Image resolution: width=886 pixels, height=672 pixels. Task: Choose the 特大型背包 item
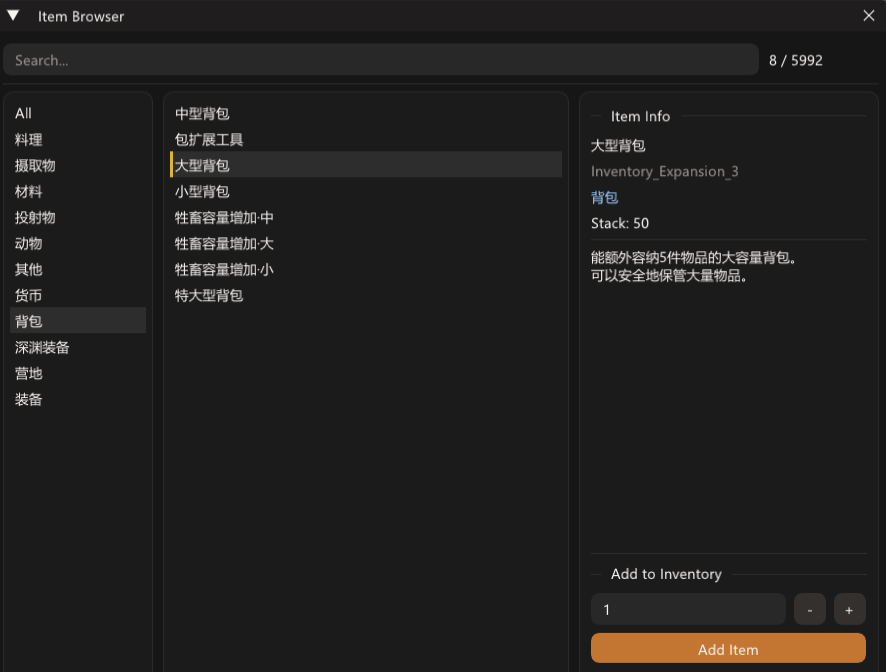click(x=210, y=296)
